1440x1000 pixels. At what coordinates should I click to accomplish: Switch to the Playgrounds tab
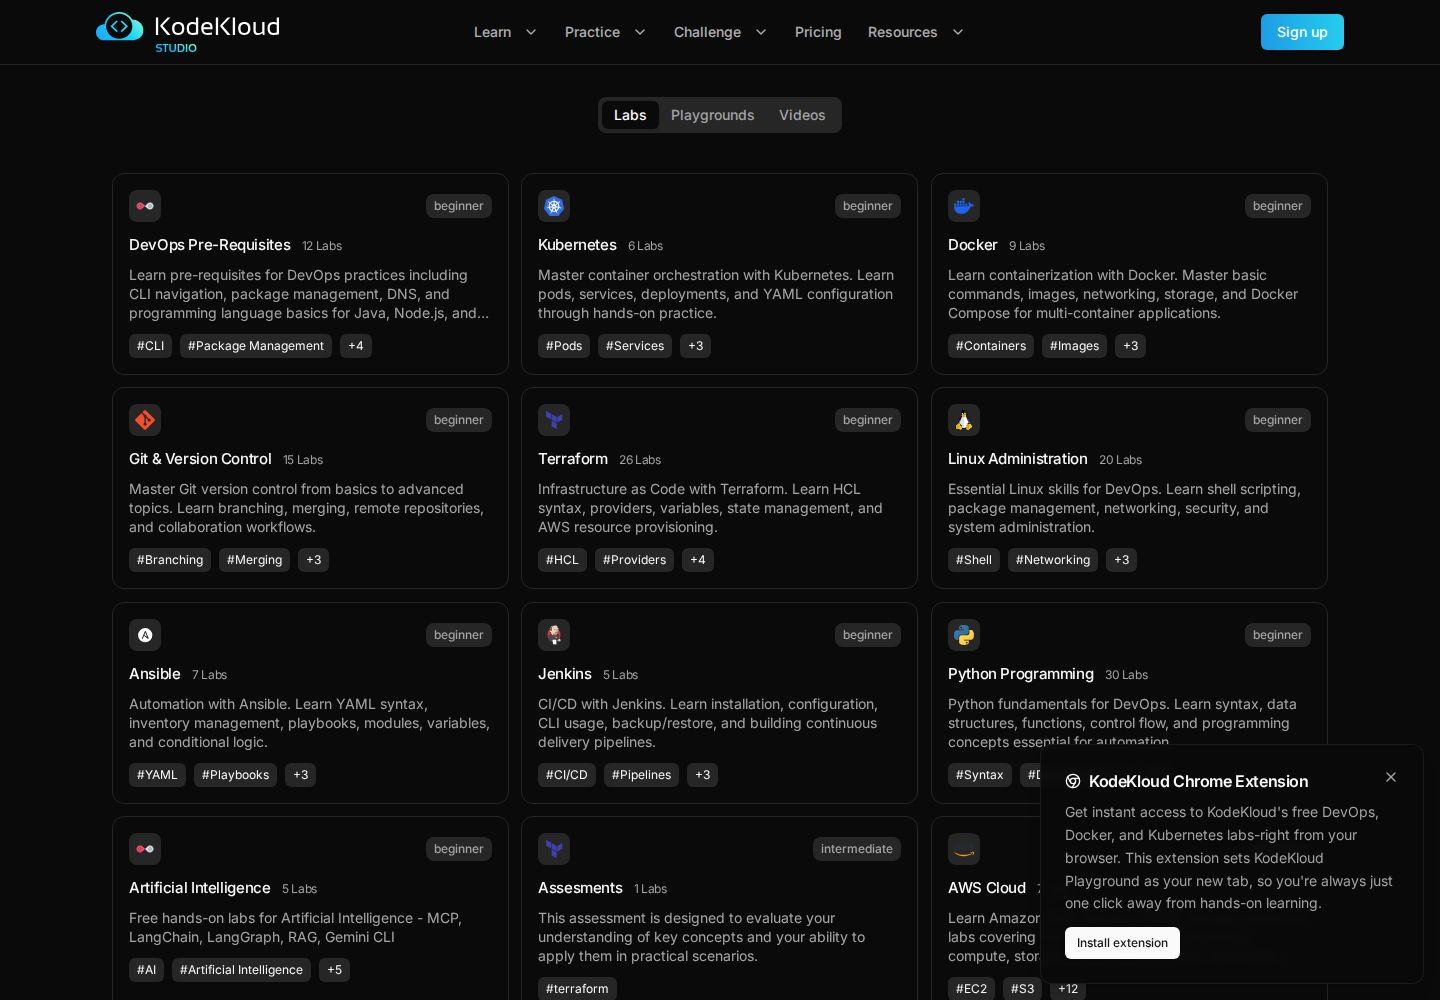coord(713,115)
